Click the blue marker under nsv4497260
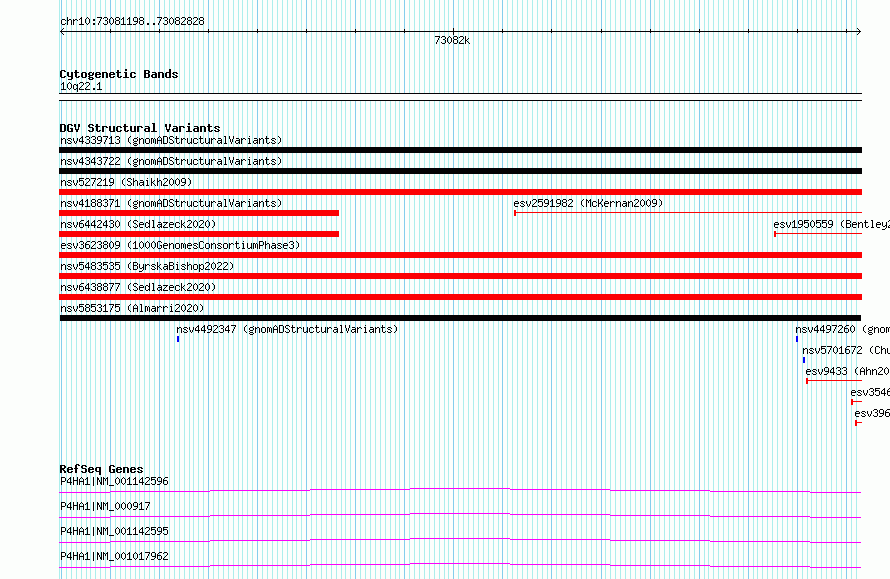 [797, 339]
